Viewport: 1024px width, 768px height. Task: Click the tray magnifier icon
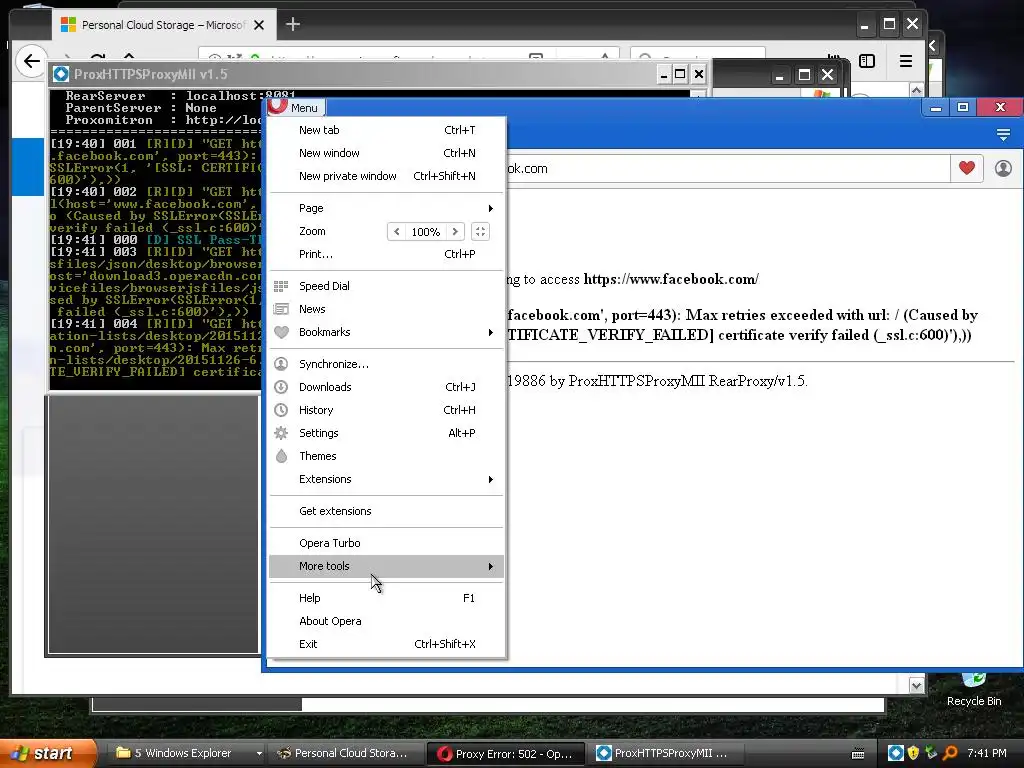tap(950, 753)
